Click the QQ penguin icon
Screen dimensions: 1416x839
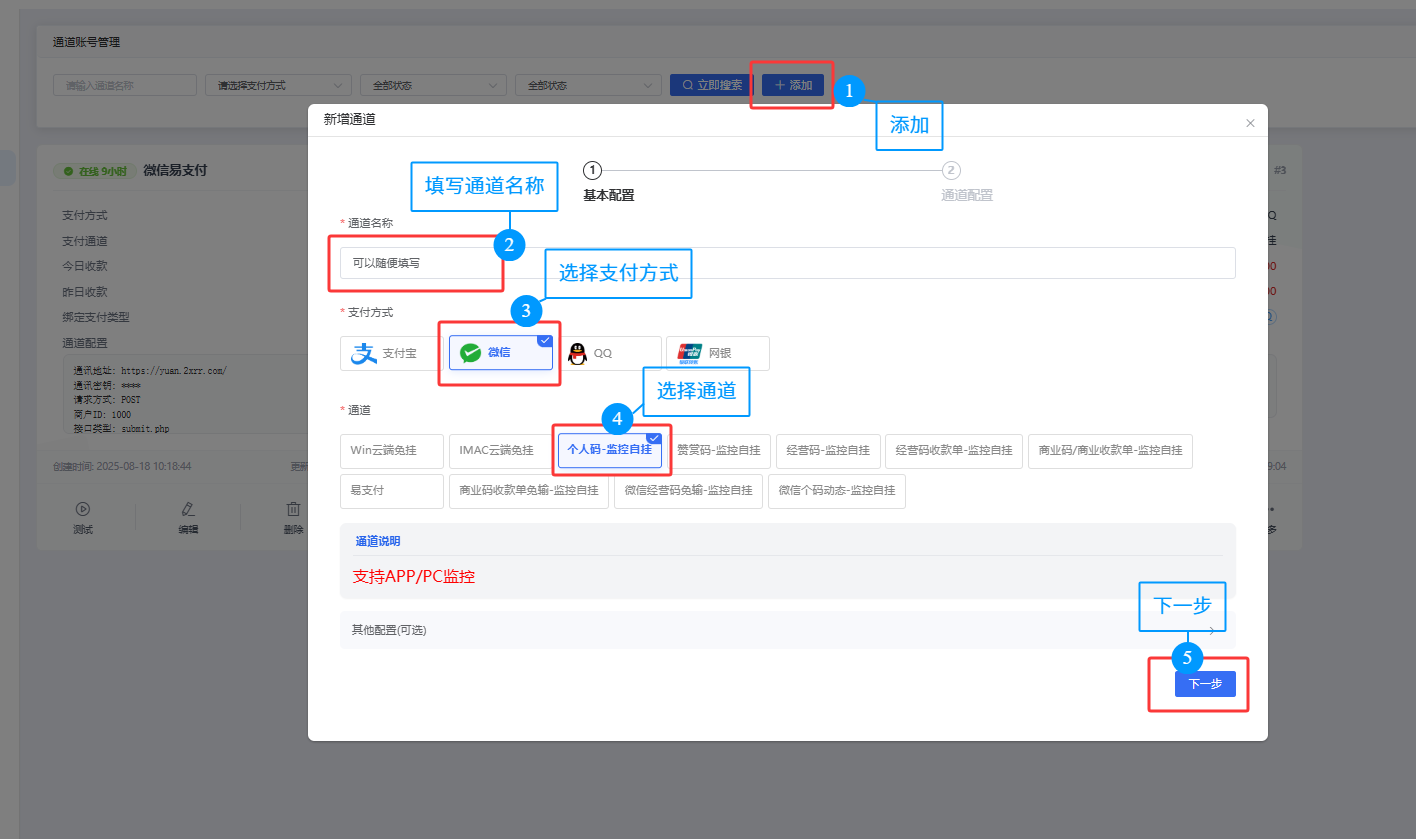coord(577,353)
